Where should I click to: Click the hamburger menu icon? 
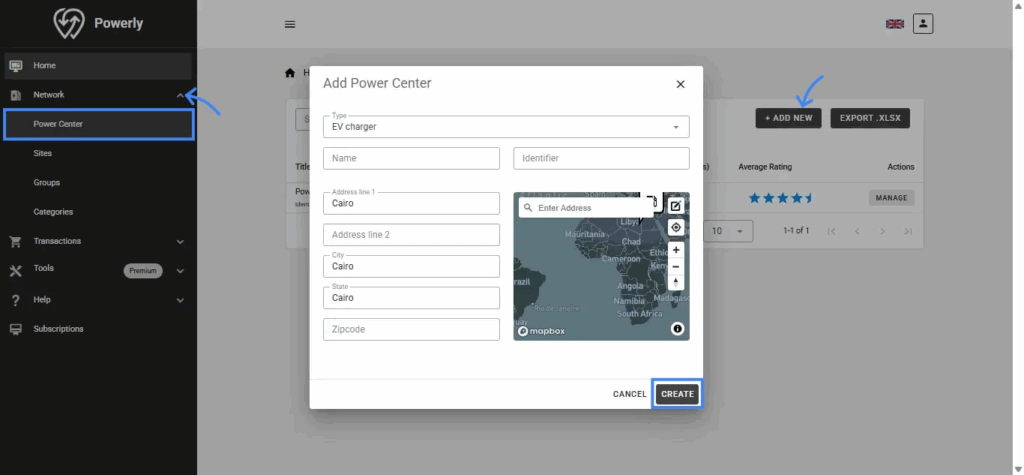click(290, 24)
